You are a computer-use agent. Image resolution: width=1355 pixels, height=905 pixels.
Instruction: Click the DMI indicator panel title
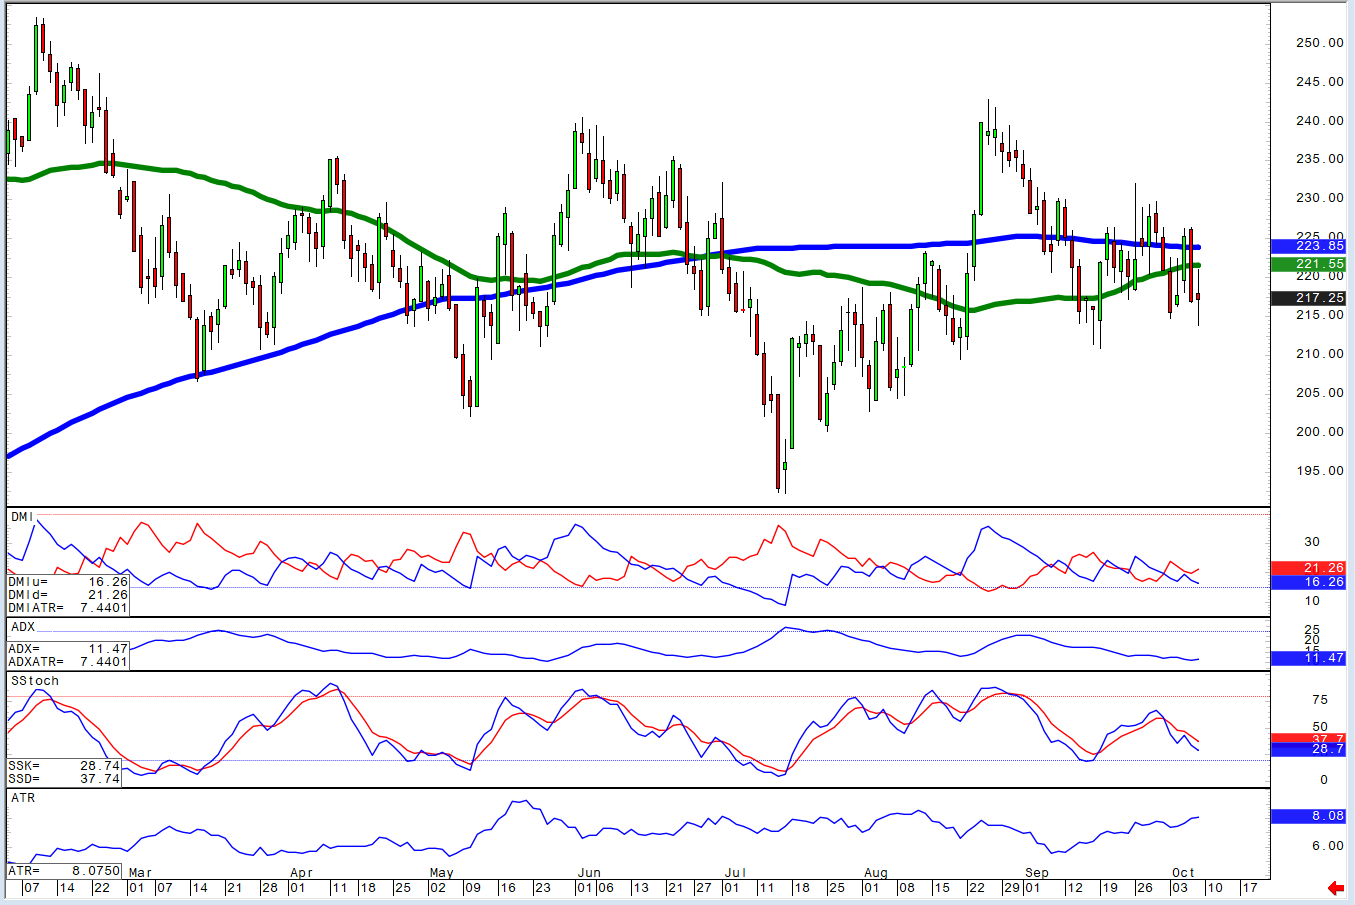tap(22, 517)
